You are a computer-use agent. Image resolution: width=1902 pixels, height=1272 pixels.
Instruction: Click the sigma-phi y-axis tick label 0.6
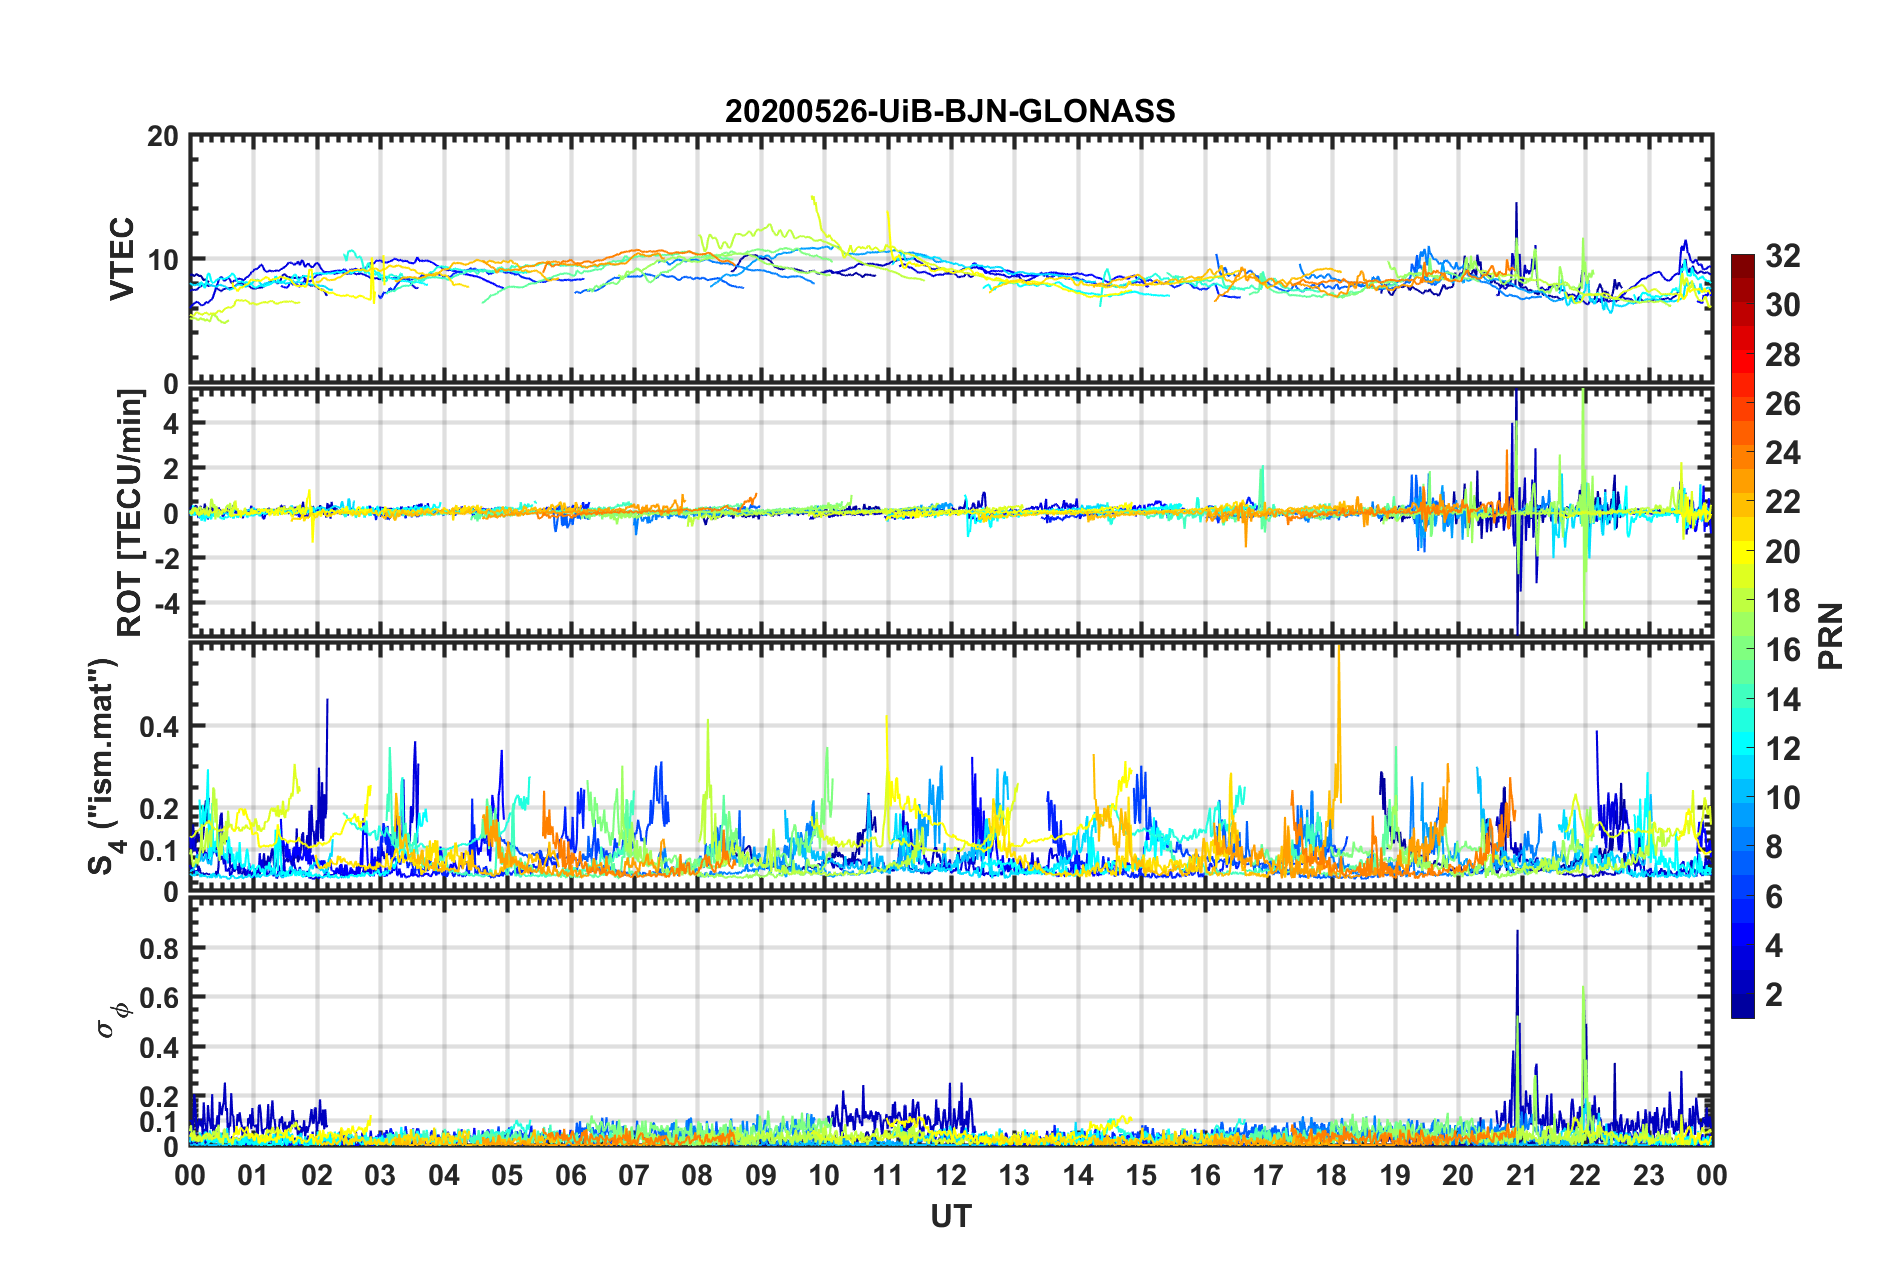pyautogui.click(x=160, y=998)
